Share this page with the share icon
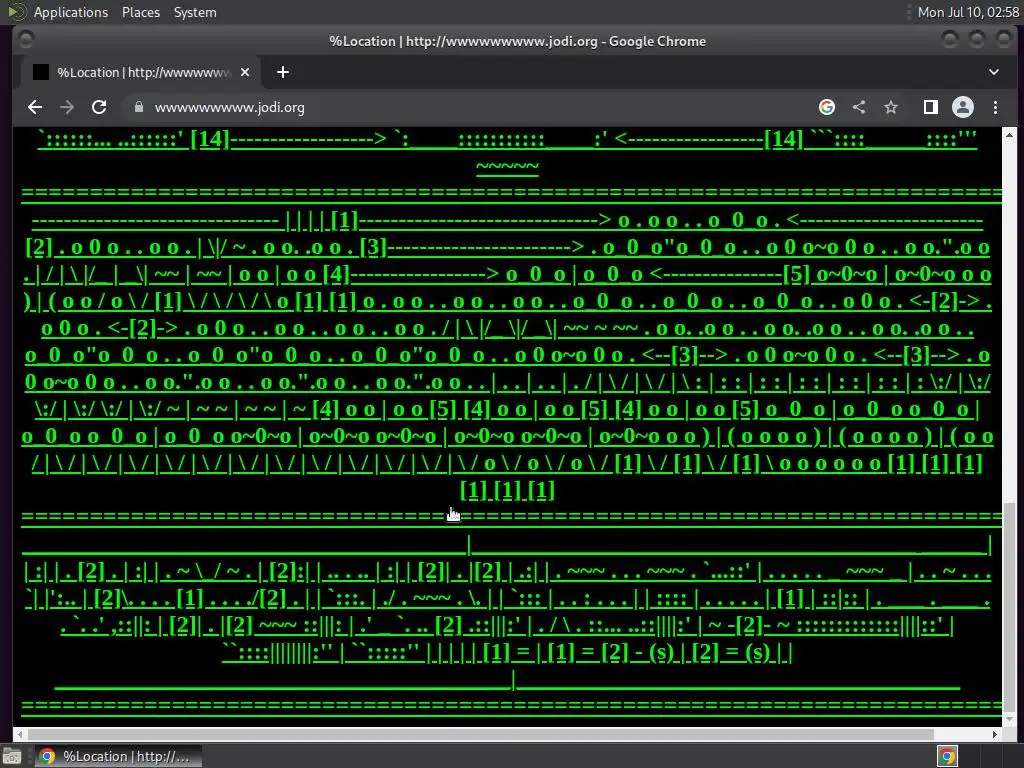1024x768 pixels. pyautogui.click(x=859, y=107)
